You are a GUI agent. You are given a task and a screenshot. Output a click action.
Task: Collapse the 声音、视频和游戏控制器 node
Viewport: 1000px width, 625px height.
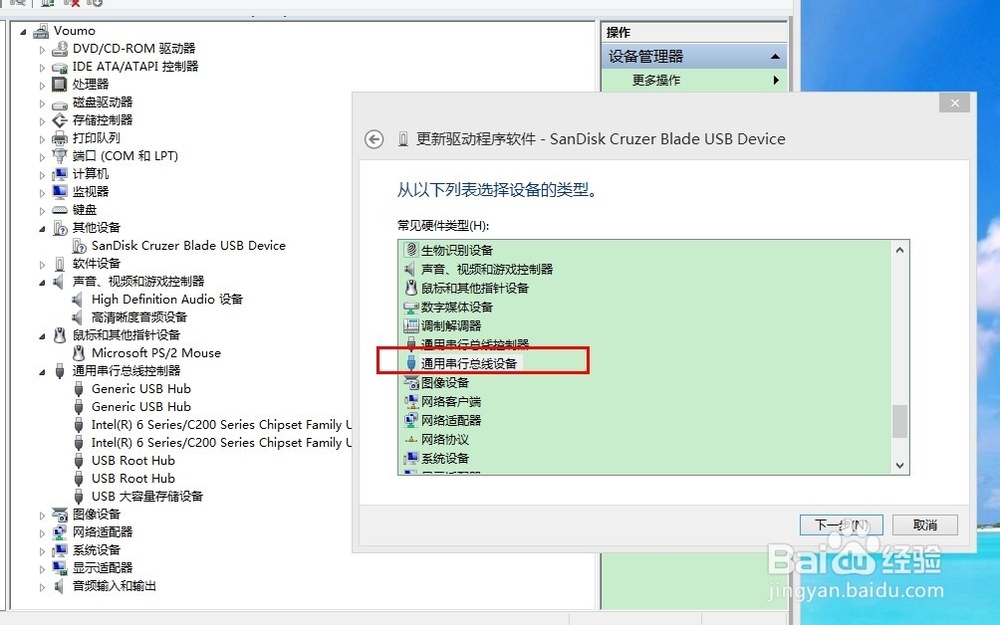click(42, 282)
